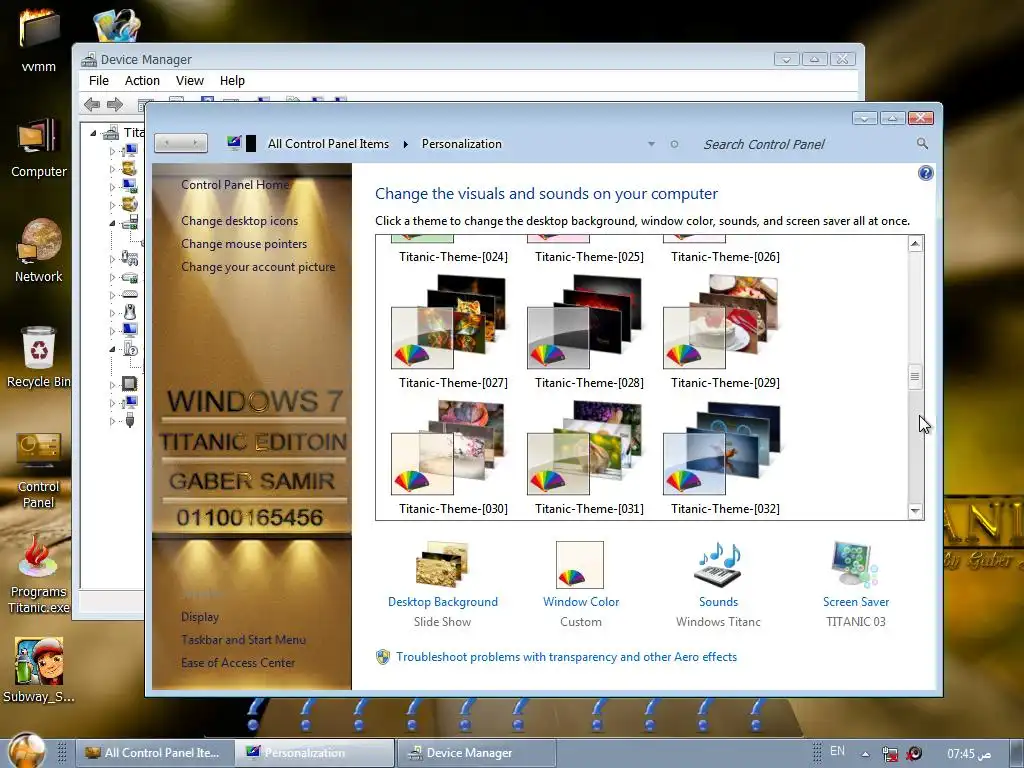Expand the USB controllers node arrow
1024x768 pixels.
(x=112, y=421)
